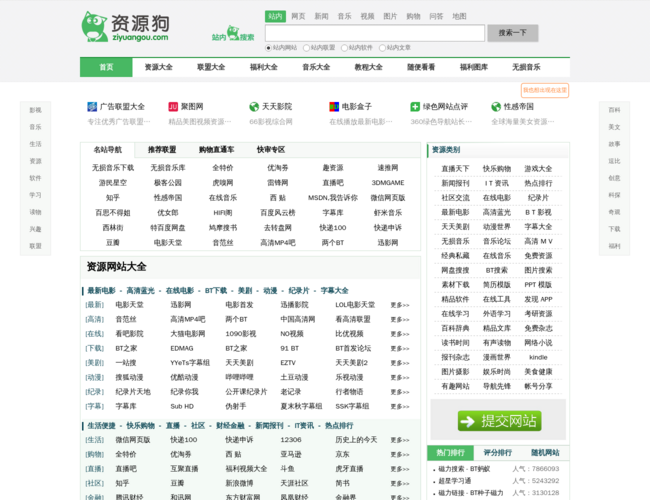
Task: Open 直播天下 in 资源类别
Action: pyautogui.click(x=455, y=169)
